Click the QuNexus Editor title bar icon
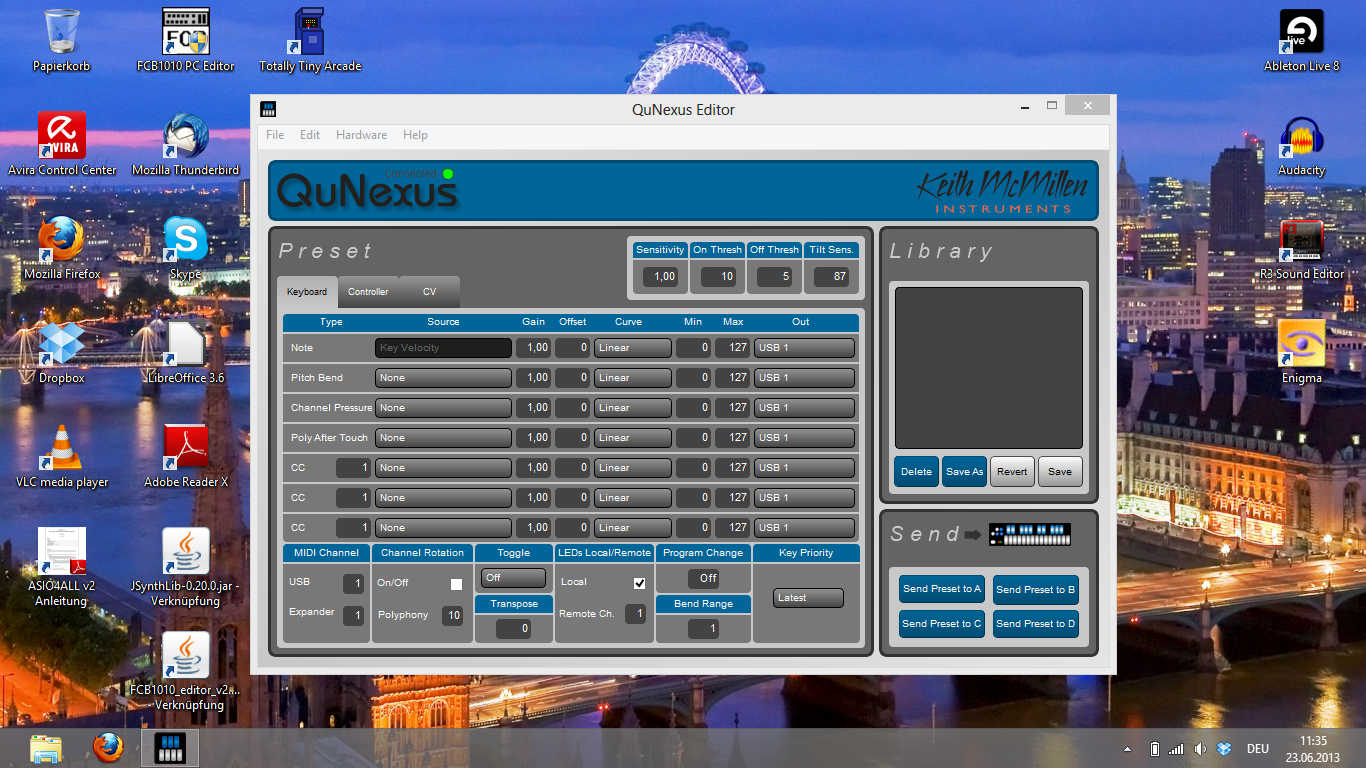This screenshot has width=1366, height=768. [267, 109]
